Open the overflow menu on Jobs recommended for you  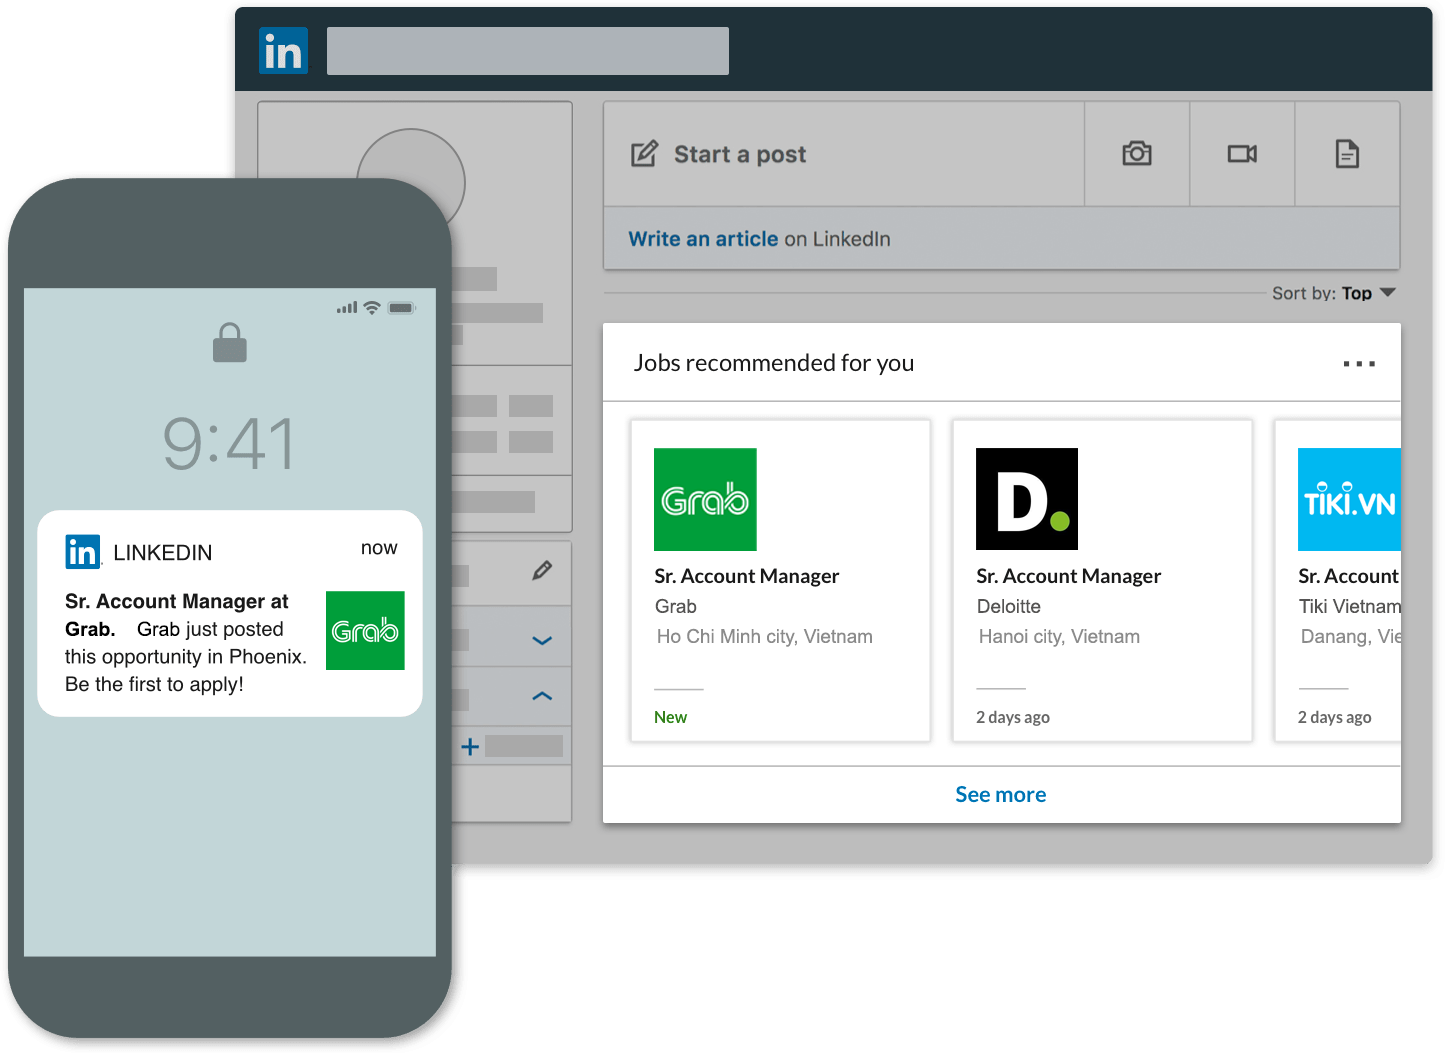1359,363
